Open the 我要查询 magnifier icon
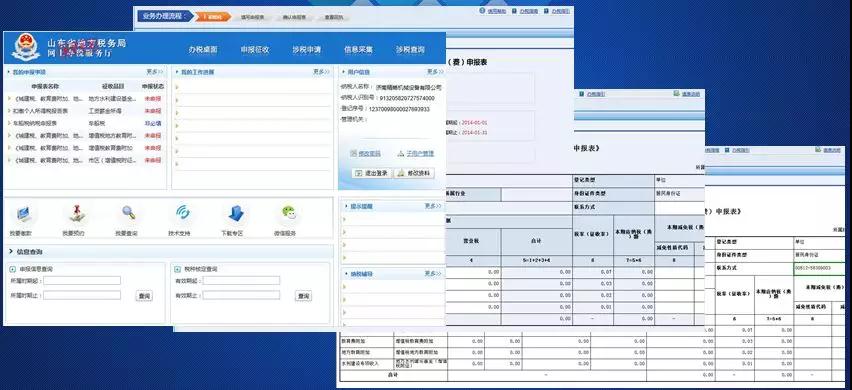852x390 pixels. pyautogui.click(x=128, y=213)
